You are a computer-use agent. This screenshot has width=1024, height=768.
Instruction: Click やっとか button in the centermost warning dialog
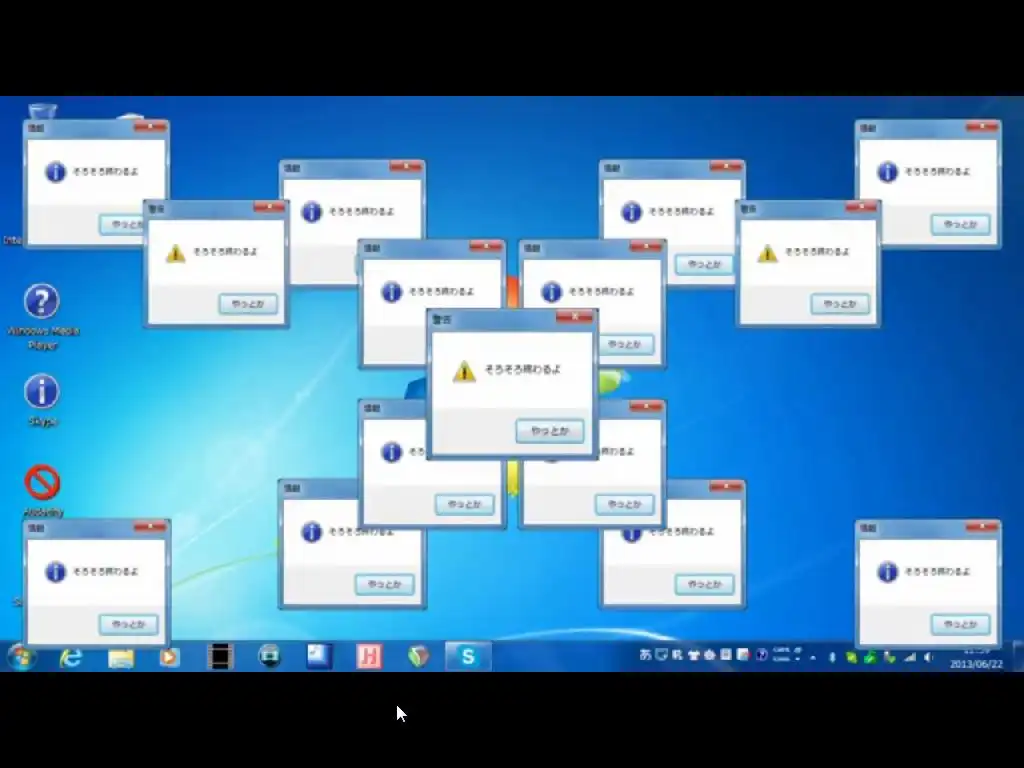coord(550,431)
